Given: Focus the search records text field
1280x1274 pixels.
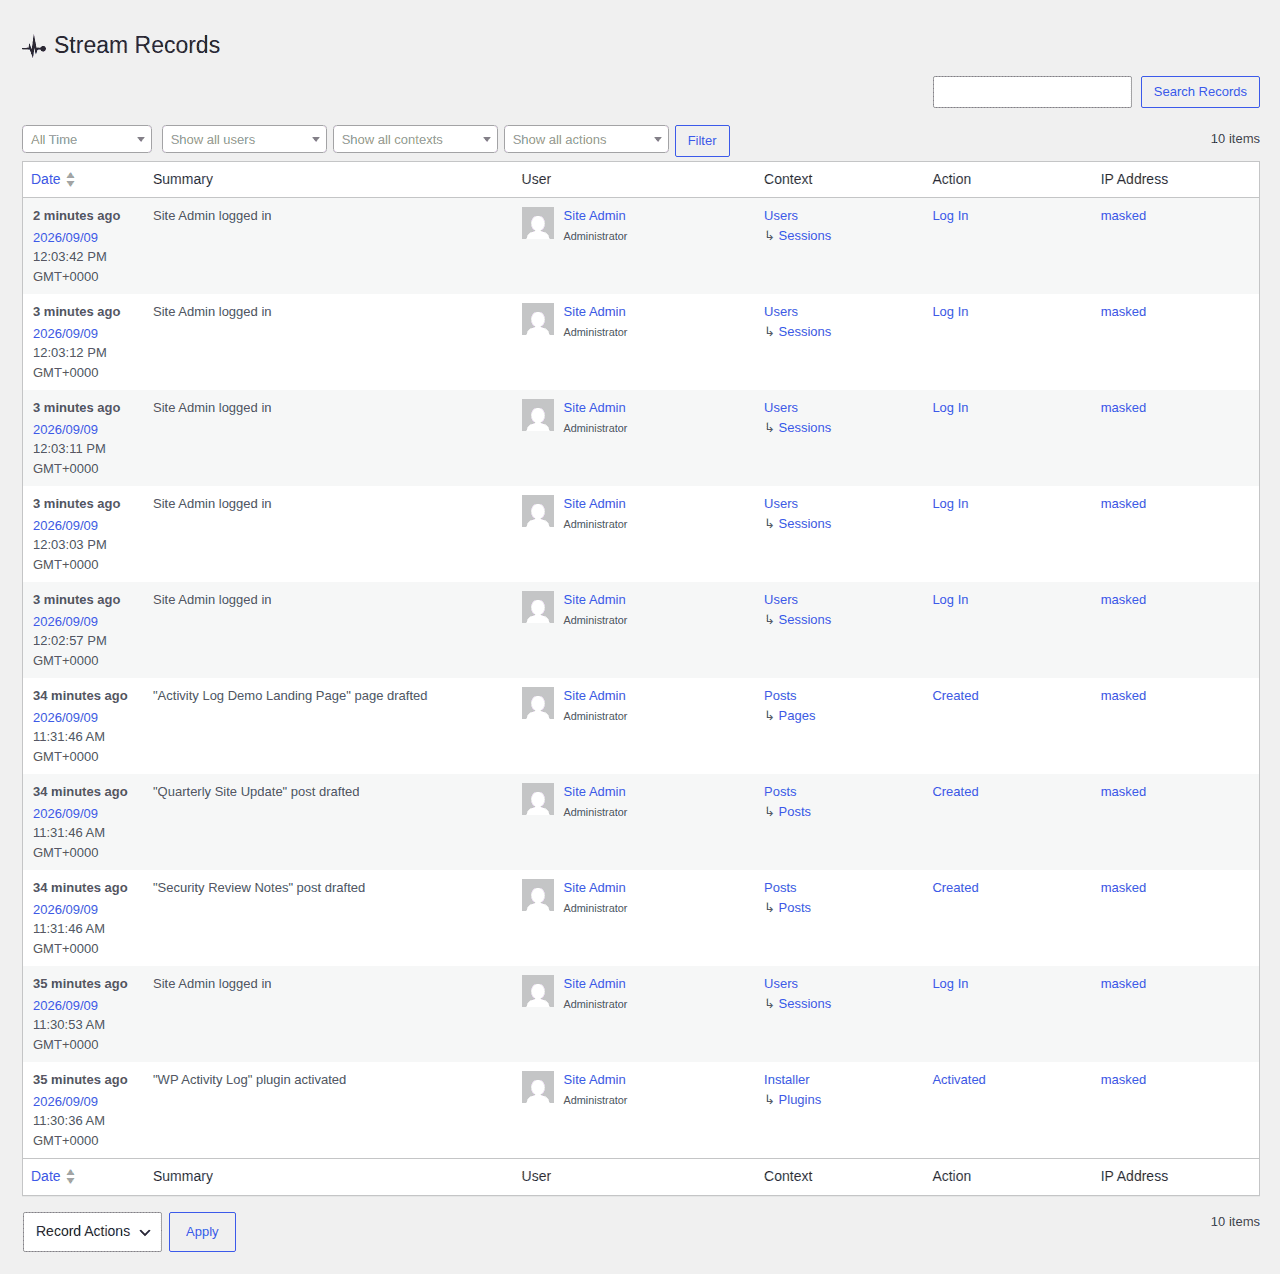Looking at the screenshot, I should [1032, 92].
